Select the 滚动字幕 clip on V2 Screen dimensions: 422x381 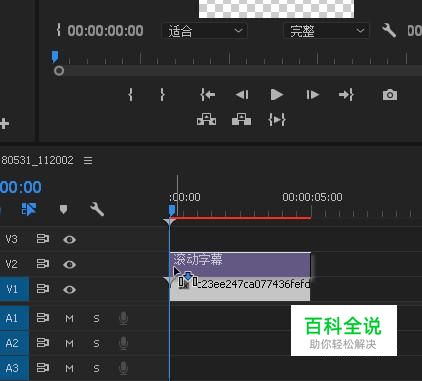[x=240, y=264]
